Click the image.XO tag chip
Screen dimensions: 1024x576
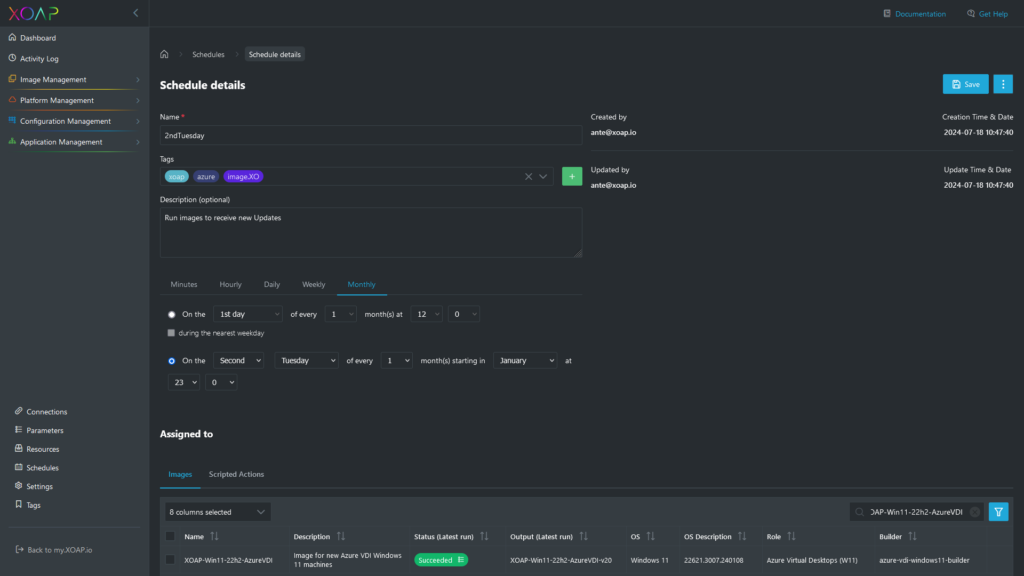pos(244,177)
